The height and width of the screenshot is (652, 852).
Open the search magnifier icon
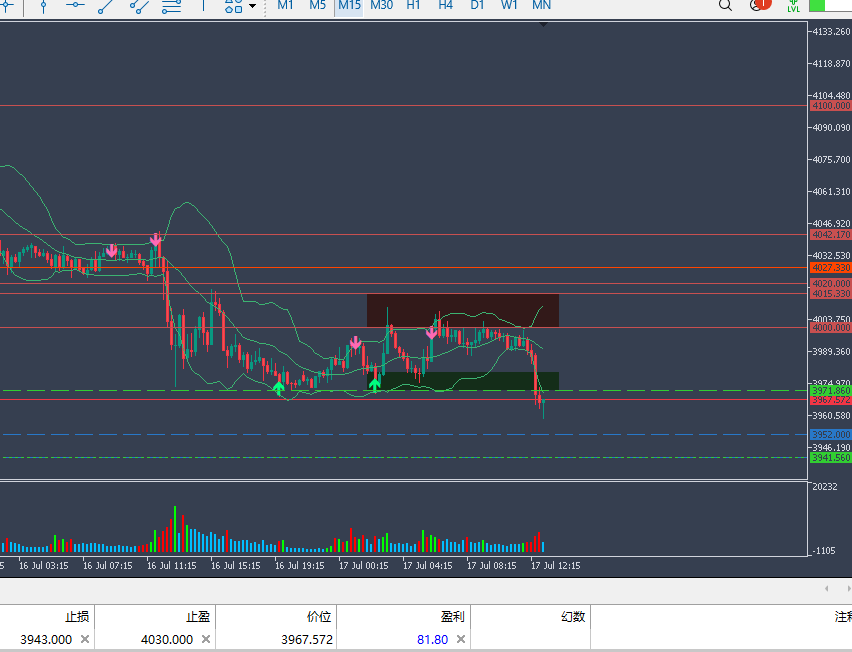[725, 5]
